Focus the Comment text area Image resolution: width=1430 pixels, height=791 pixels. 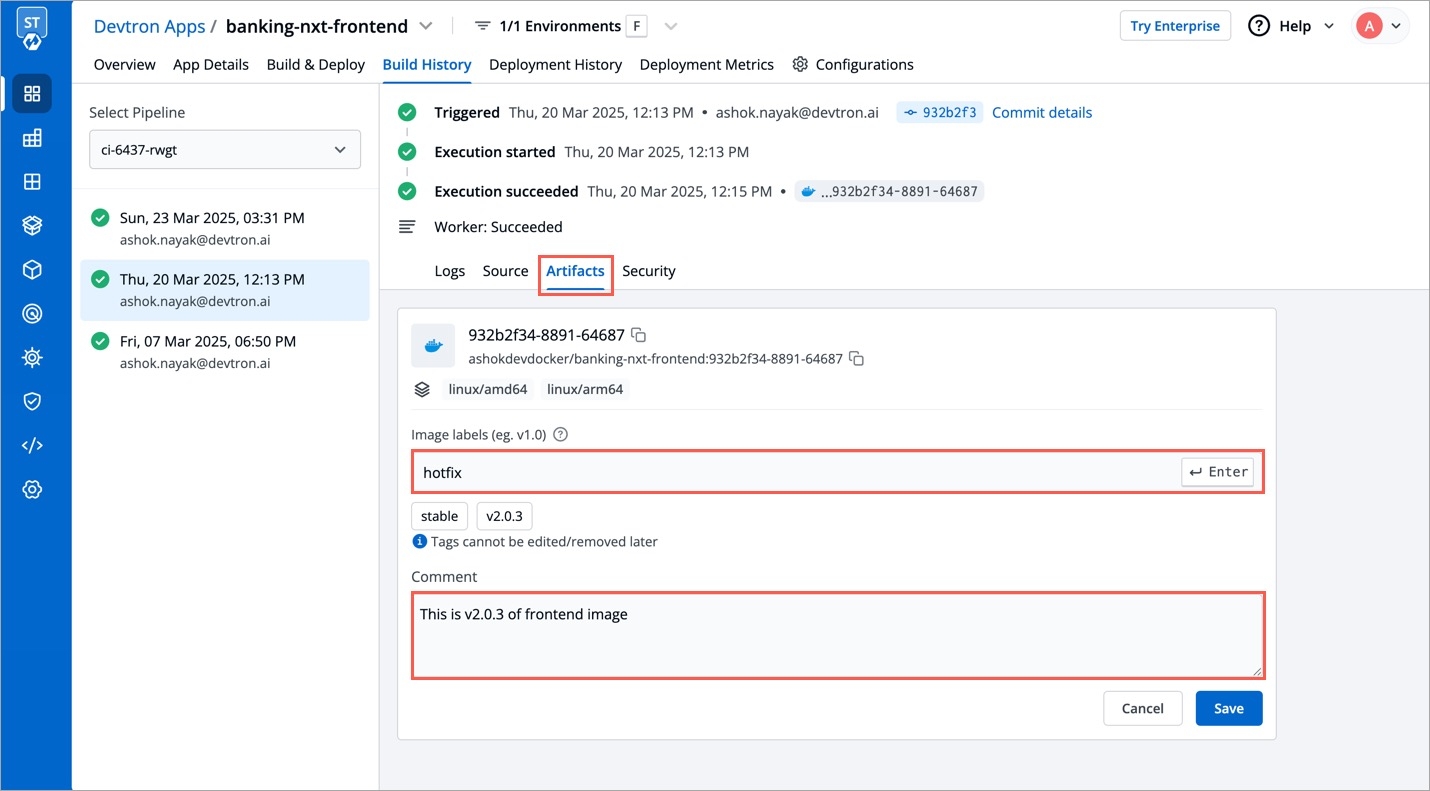click(x=838, y=636)
